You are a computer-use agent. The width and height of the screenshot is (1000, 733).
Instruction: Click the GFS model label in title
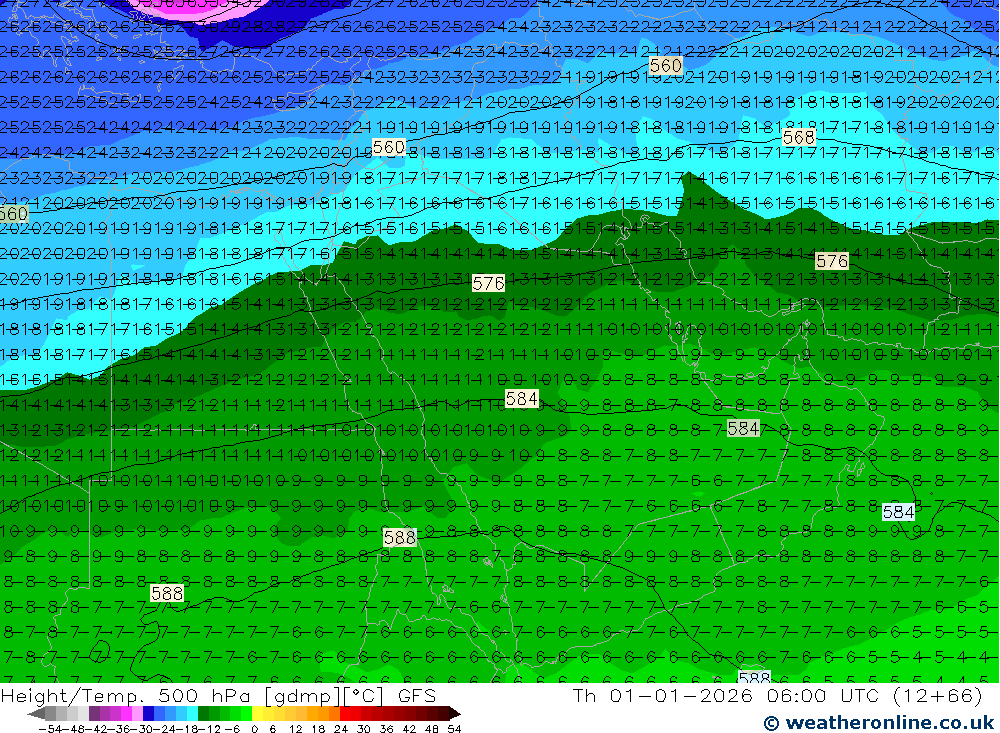[x=417, y=695]
